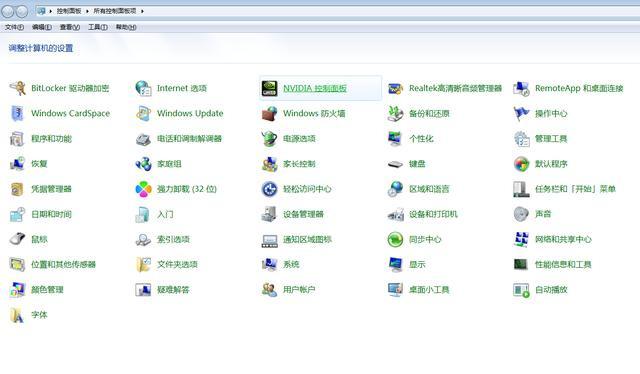Click the 入门 link

(x=165, y=214)
